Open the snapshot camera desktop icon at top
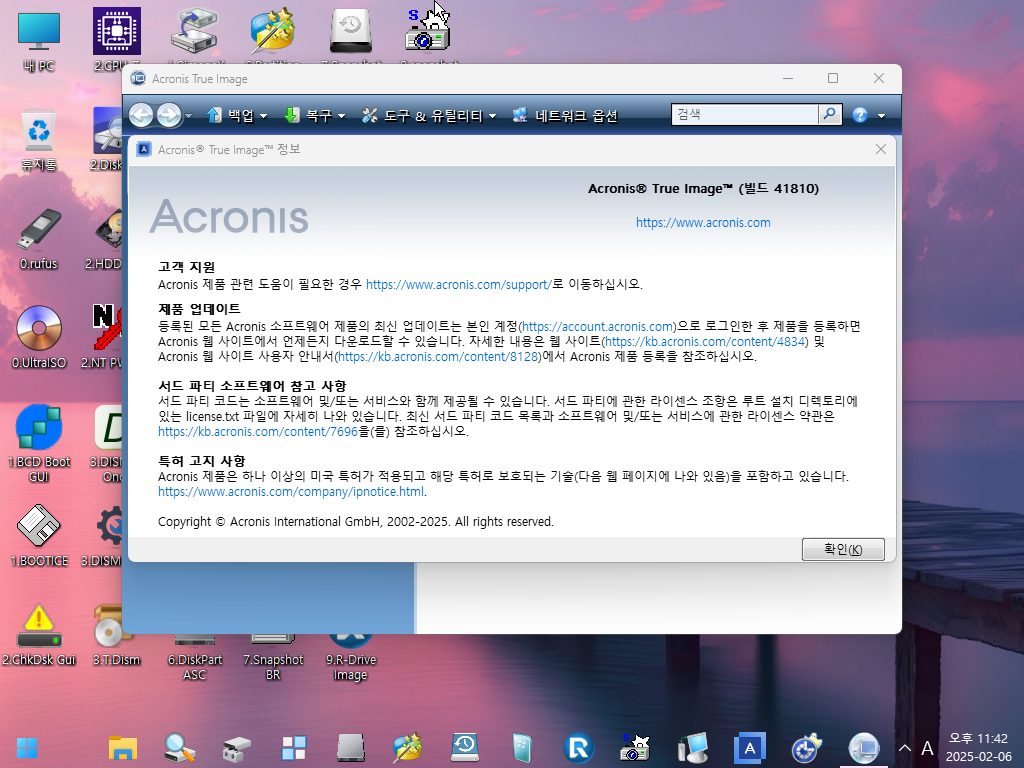Screen dimensions: 1024x768 pyautogui.click(x=428, y=33)
